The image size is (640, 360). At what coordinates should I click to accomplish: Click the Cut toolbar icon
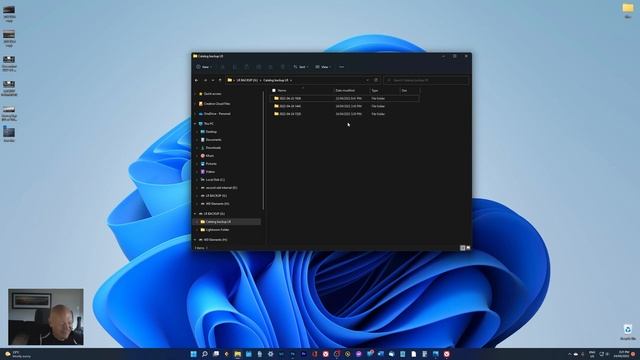pos(222,67)
